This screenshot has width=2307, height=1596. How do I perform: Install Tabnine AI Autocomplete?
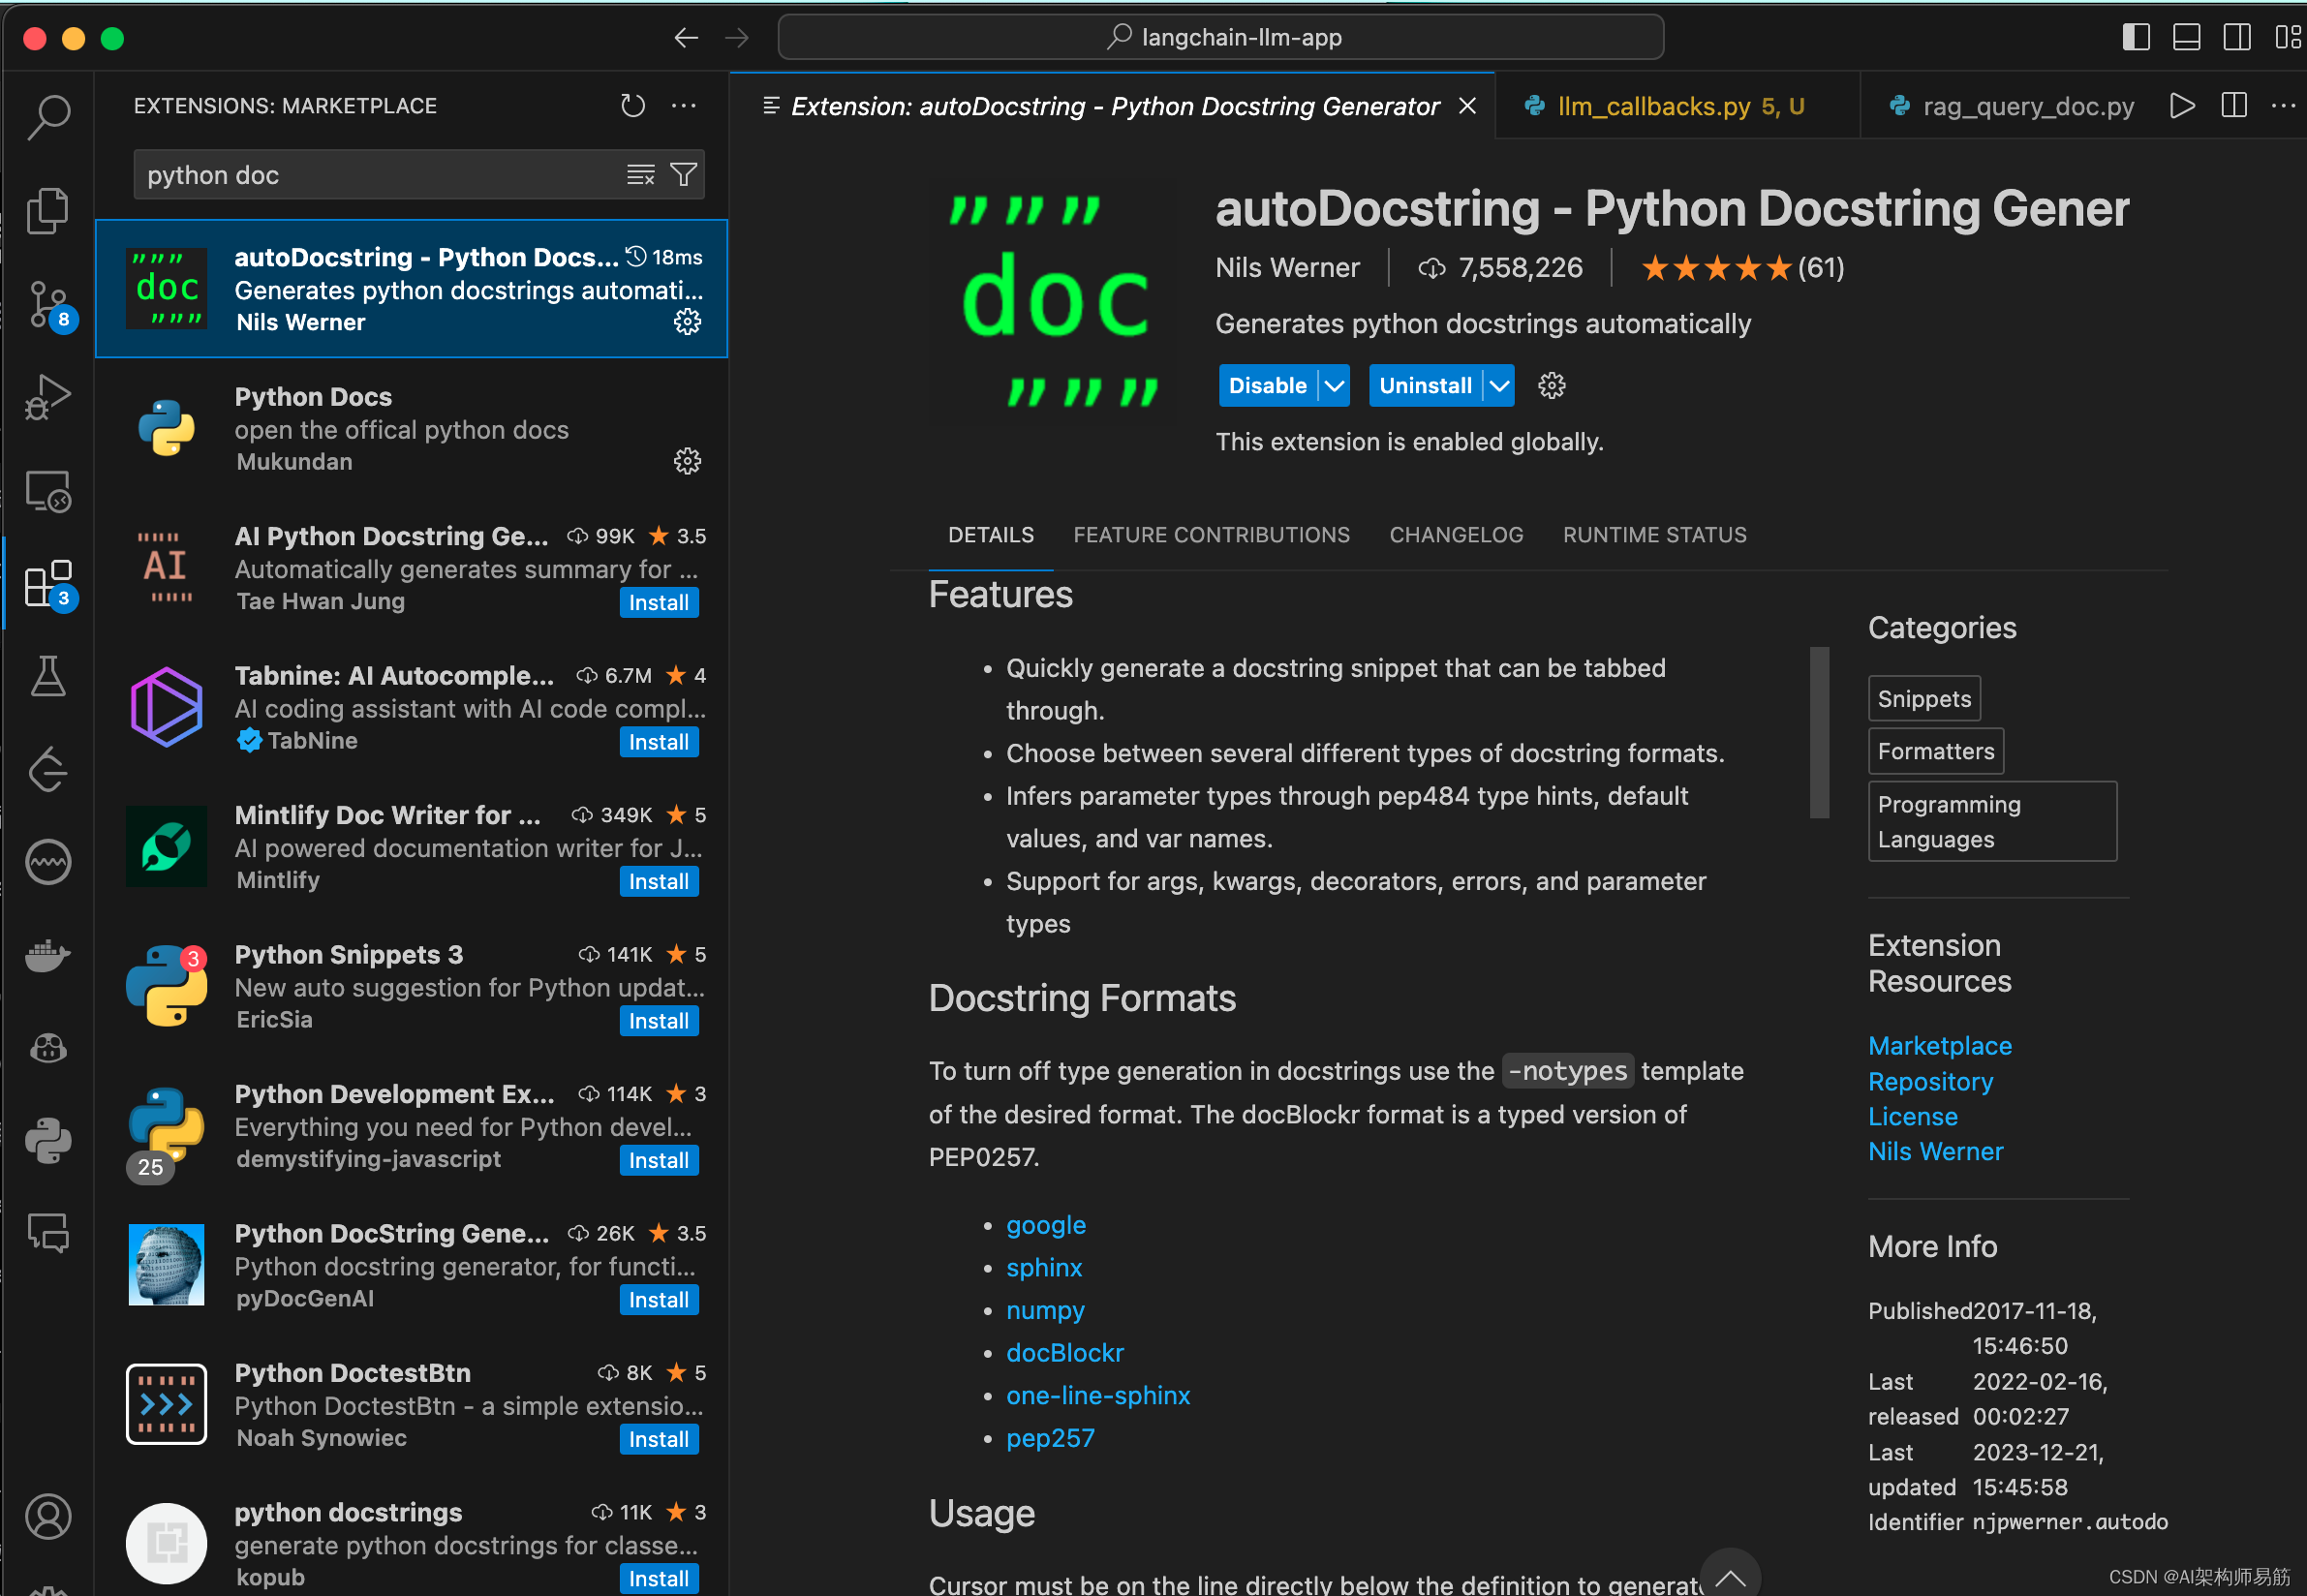coord(659,742)
